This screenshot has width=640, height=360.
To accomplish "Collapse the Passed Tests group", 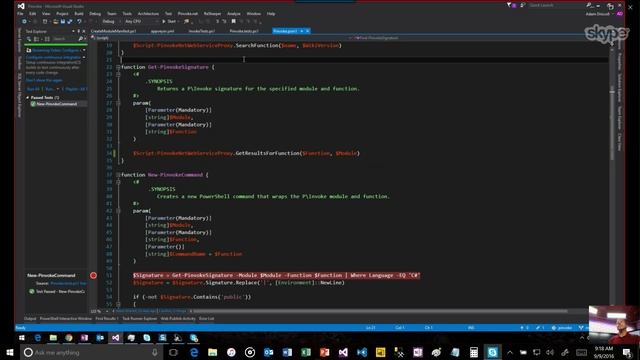I will 28,98.
